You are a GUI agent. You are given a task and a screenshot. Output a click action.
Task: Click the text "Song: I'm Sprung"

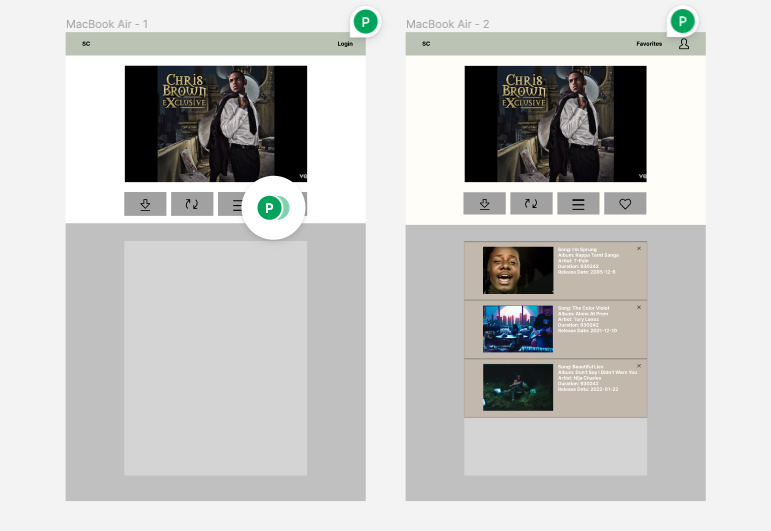[x=577, y=250]
